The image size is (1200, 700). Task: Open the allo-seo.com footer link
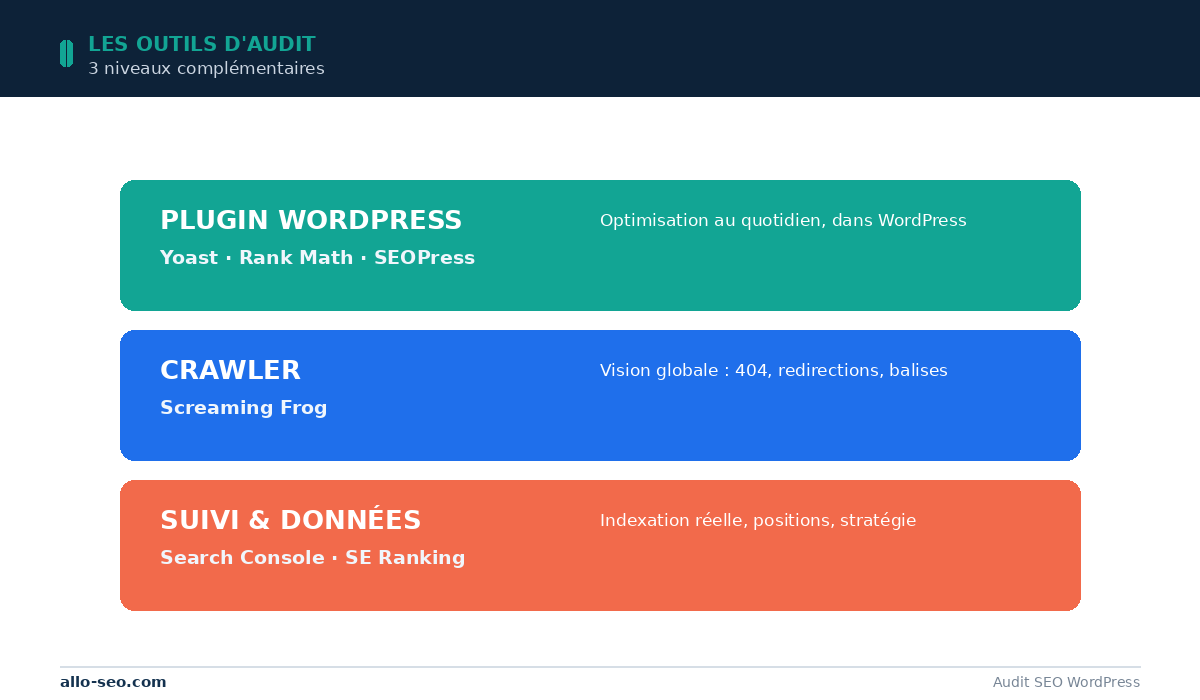pos(113,682)
